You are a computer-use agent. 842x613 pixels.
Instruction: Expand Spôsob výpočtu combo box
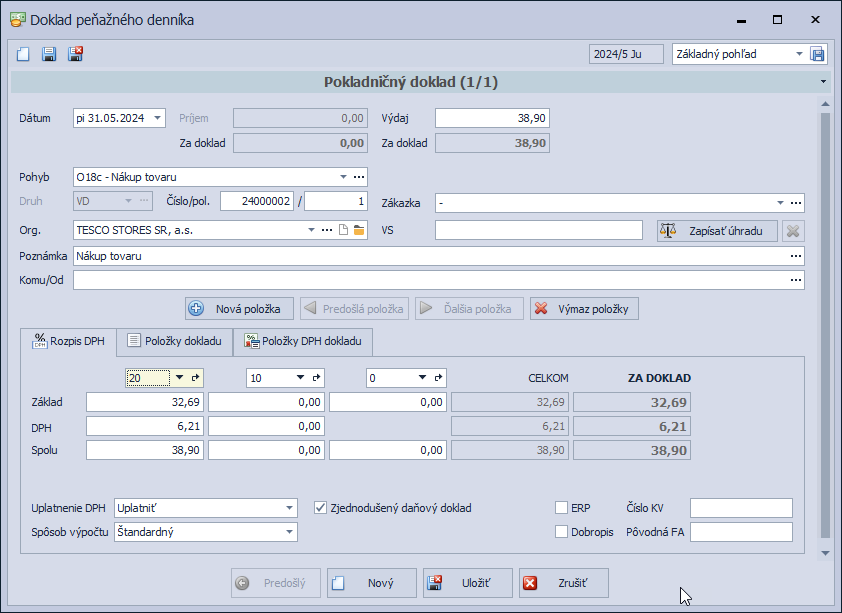click(x=289, y=532)
